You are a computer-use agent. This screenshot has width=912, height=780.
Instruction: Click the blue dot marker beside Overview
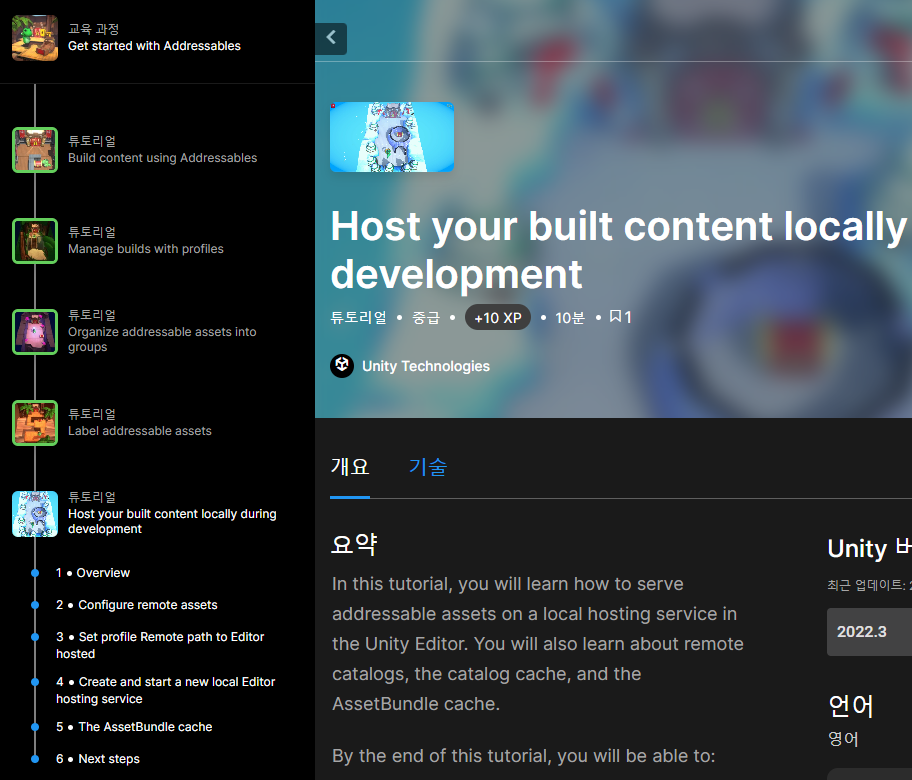35,573
